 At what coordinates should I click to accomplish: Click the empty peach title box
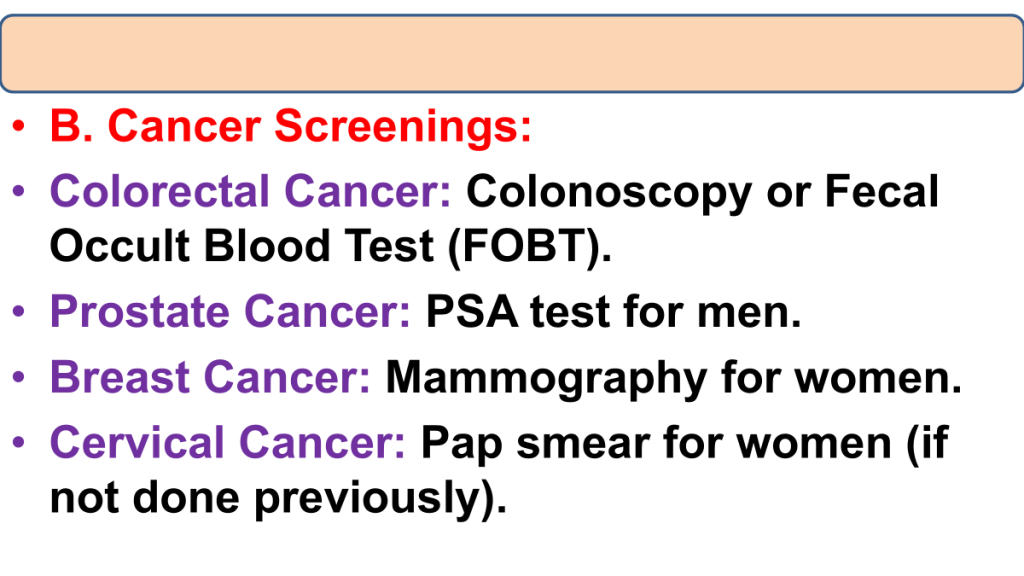point(512,53)
